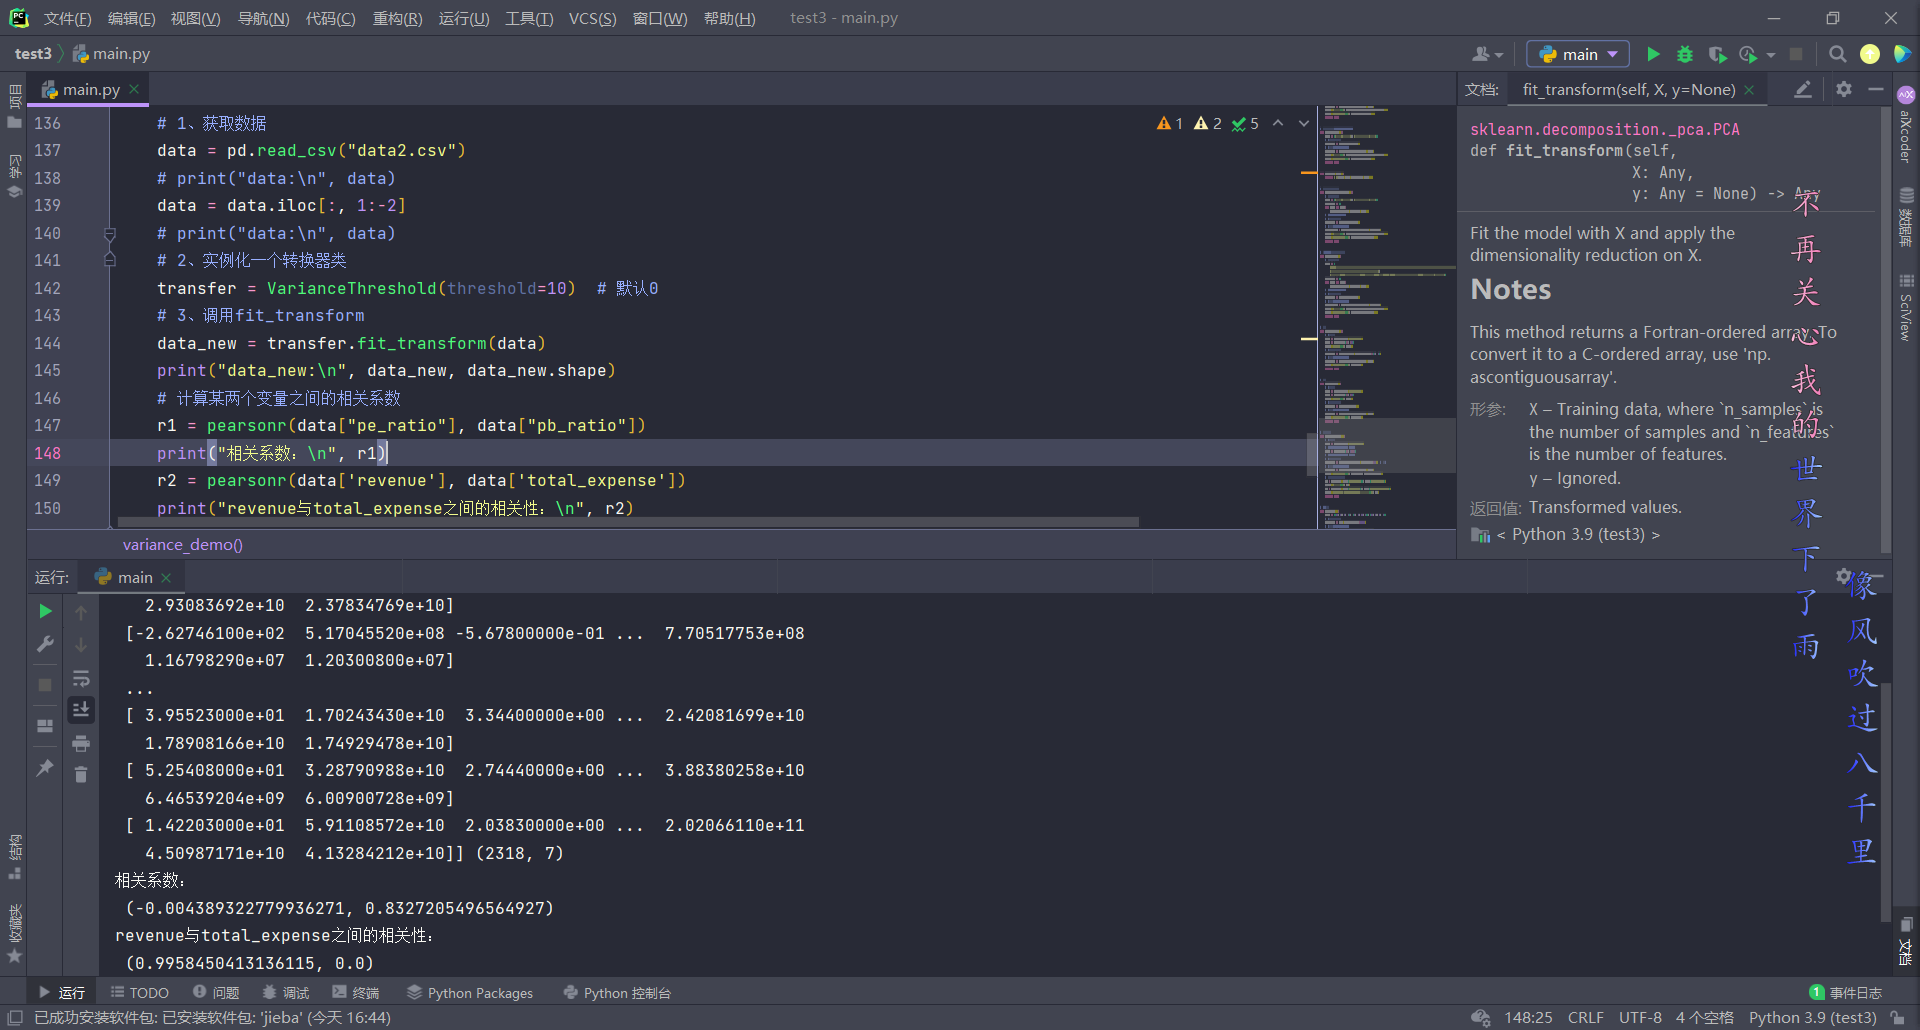Screen dimensions: 1920x1030
Task: Toggle scroll to end in Run console
Action: tap(81, 709)
